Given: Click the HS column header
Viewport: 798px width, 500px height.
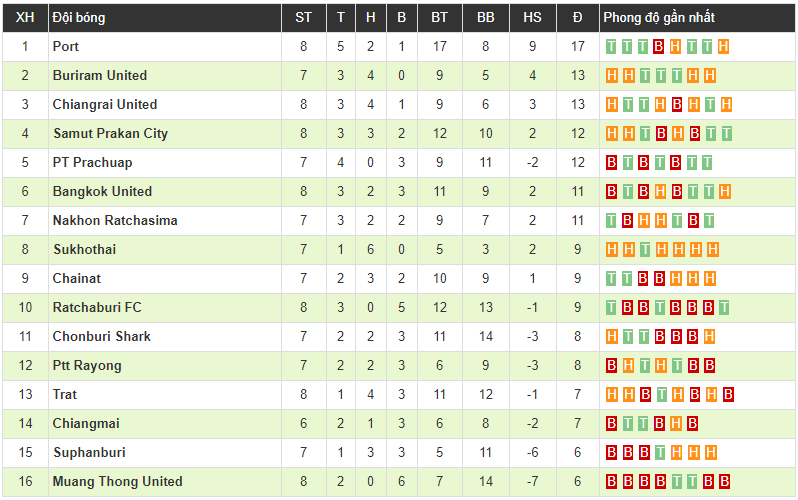Looking at the screenshot, I should [x=532, y=17].
